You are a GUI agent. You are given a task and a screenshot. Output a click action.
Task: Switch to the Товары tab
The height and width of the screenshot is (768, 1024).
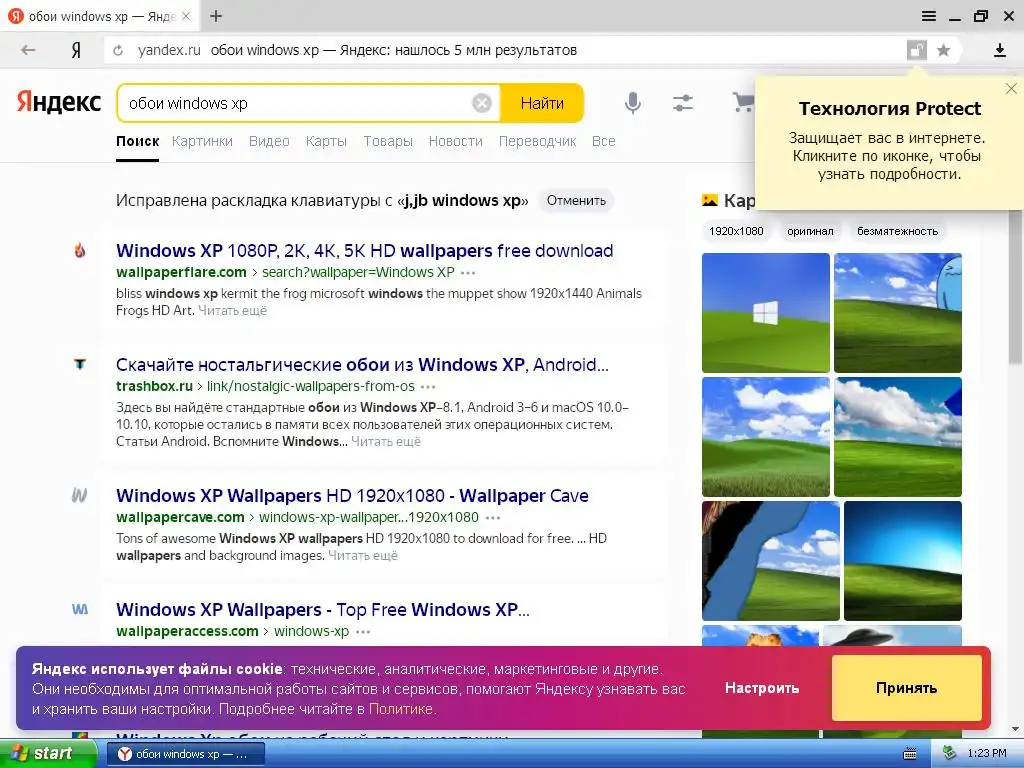[388, 141]
